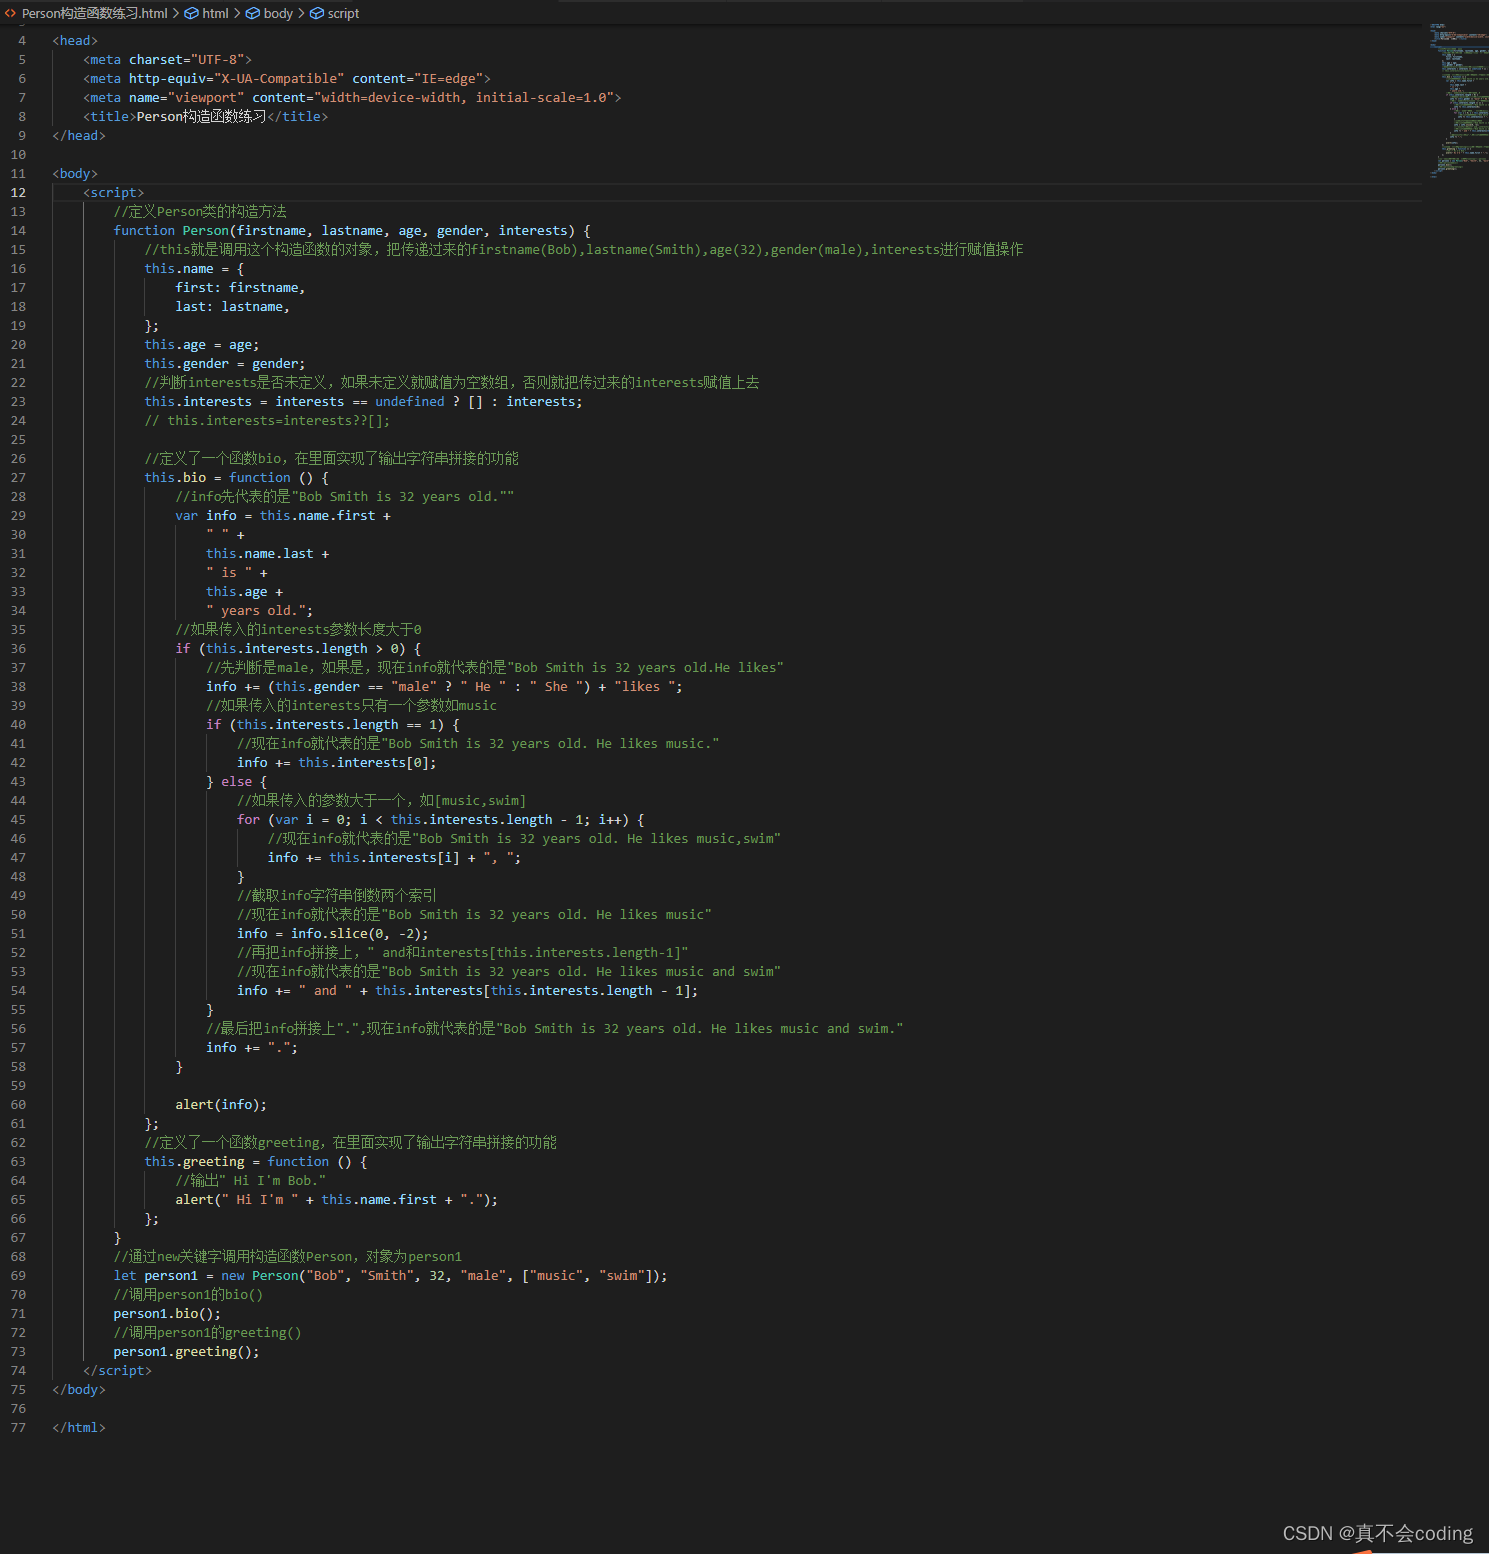
Task: Click the " years old." string literal
Action: click(x=255, y=610)
